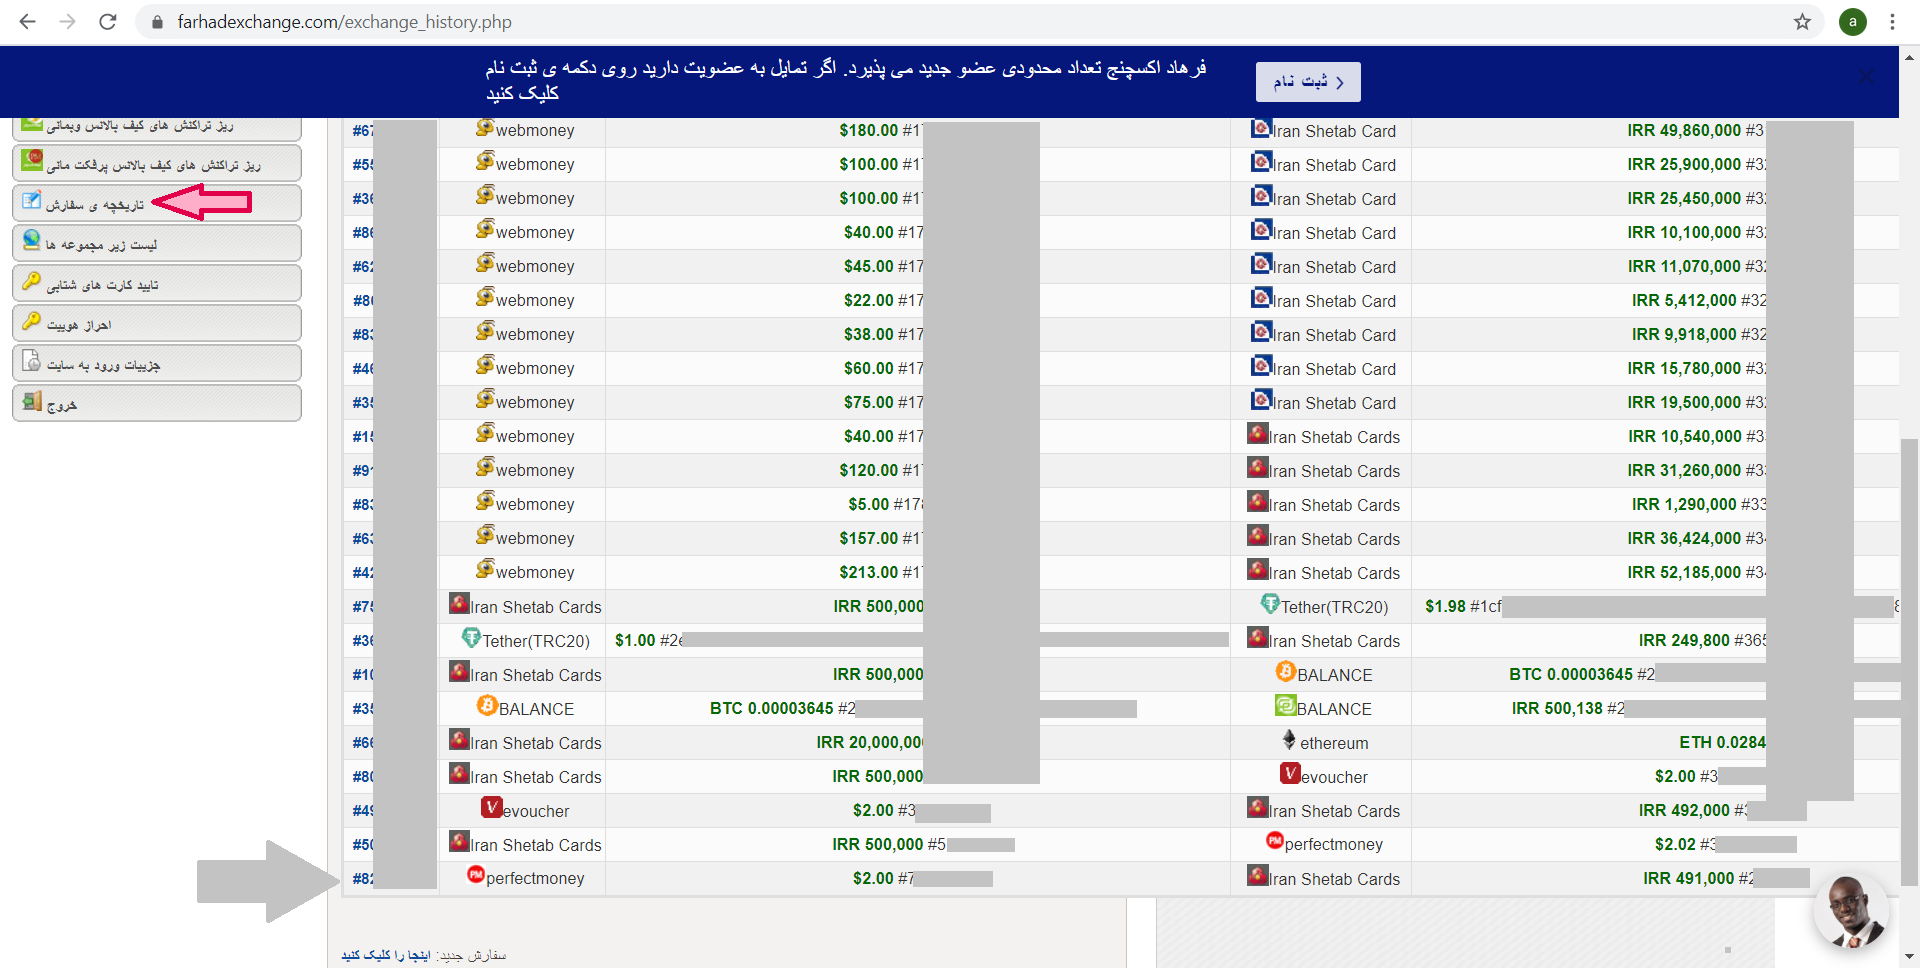Click the perfectmoney icon in the bottom row

tap(476, 875)
